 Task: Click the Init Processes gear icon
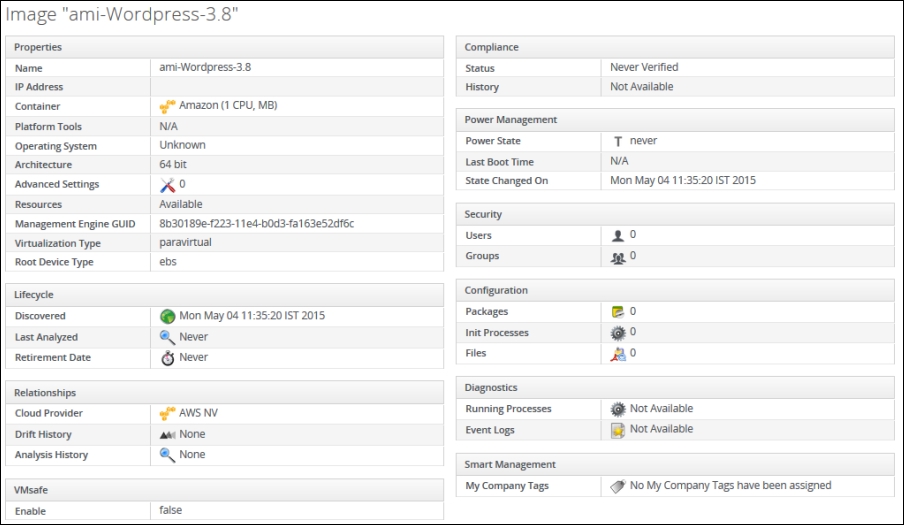point(617,333)
